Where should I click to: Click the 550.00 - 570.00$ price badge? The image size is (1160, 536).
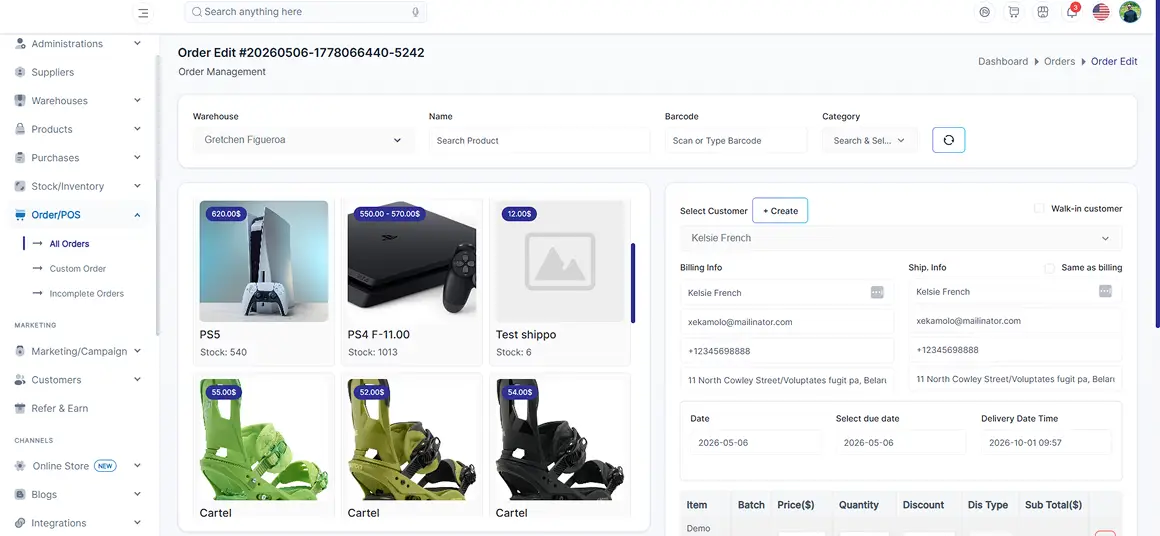click(389, 214)
